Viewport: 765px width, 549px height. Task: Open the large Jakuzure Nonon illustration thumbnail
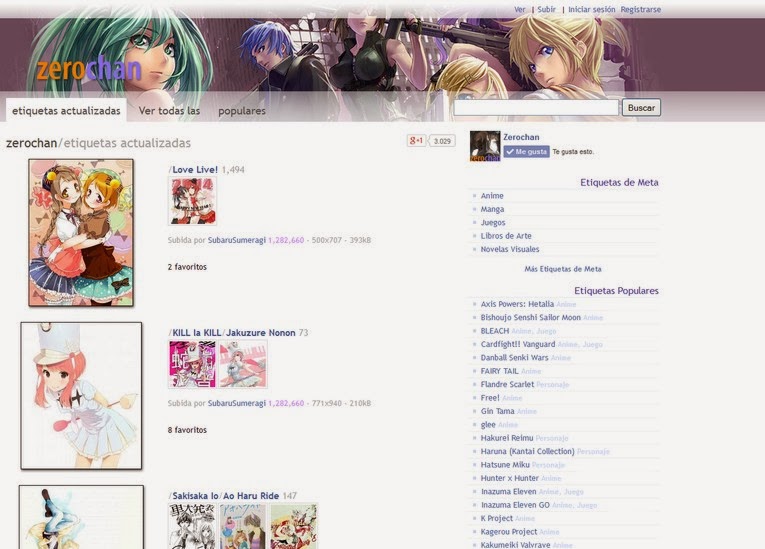81,396
